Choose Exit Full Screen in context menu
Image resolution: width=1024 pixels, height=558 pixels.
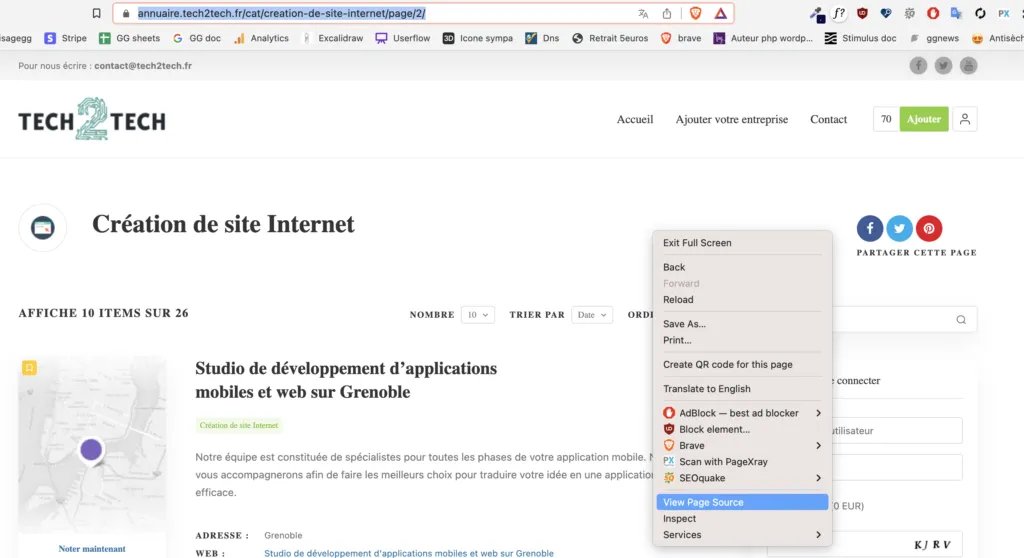coord(742,242)
